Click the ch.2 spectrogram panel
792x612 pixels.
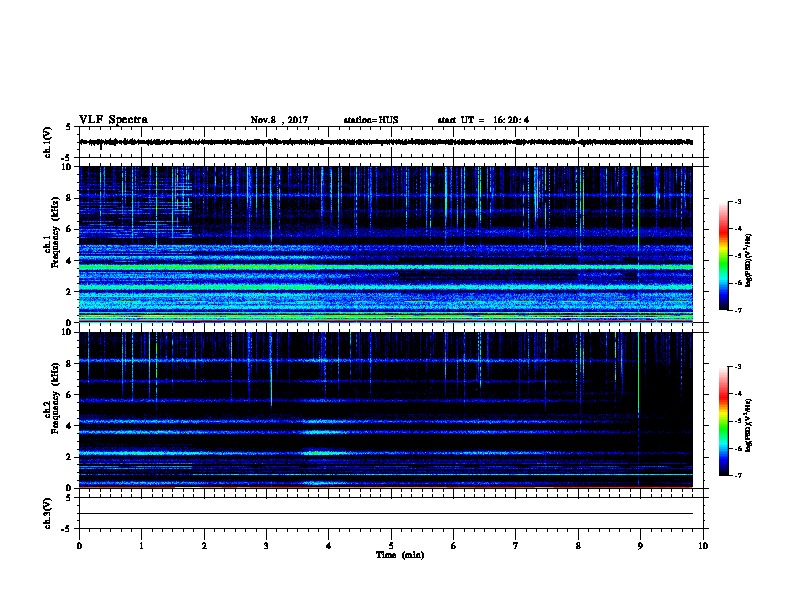click(x=386, y=410)
